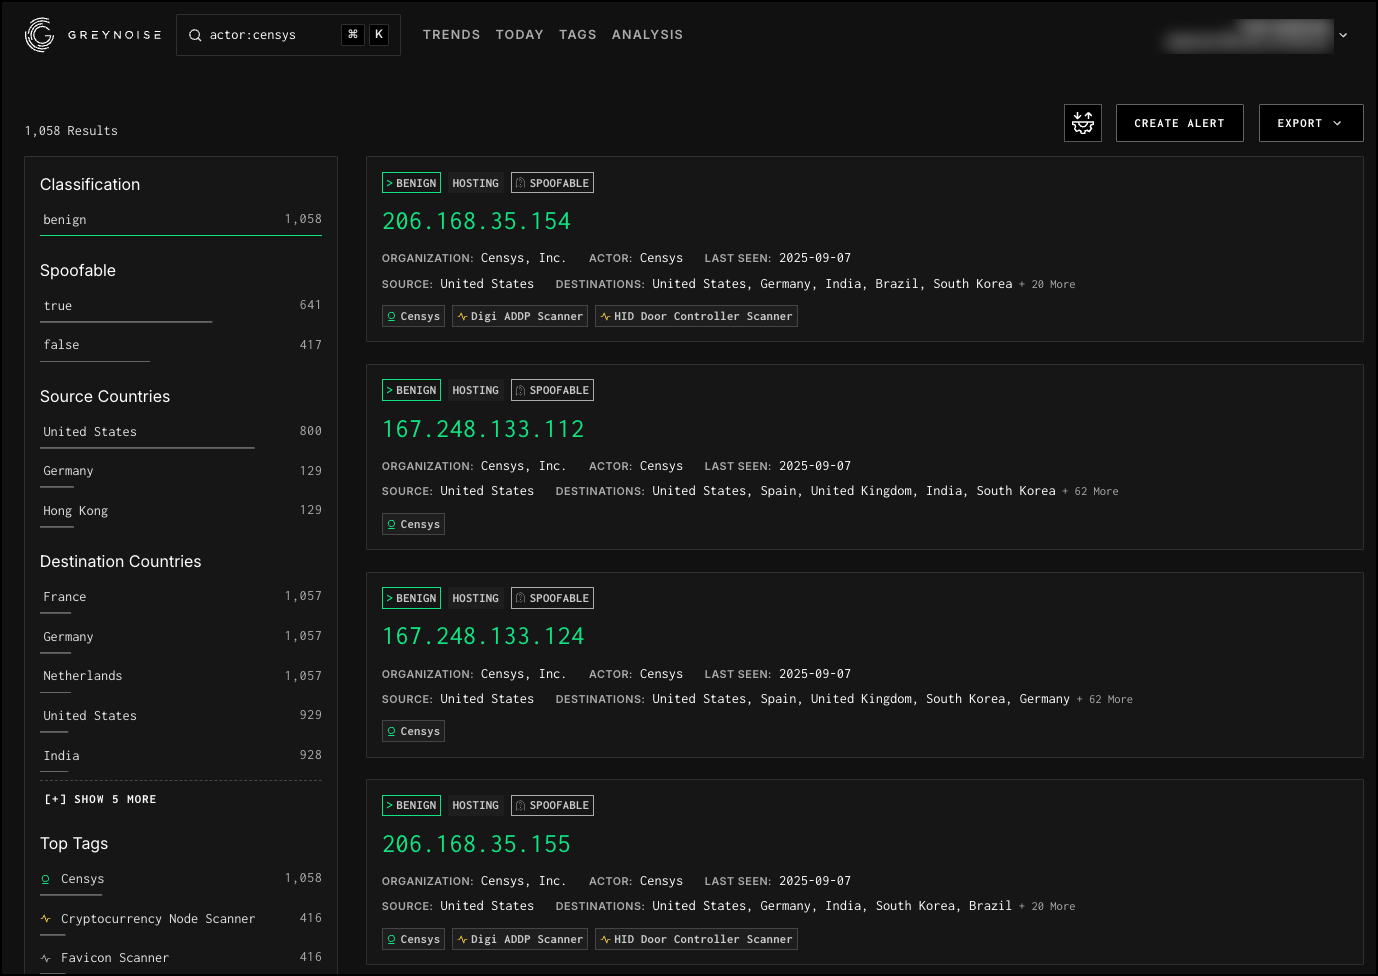1378x976 pixels.
Task: Select Favicon Scanner top tag
Action: pos(181,958)
